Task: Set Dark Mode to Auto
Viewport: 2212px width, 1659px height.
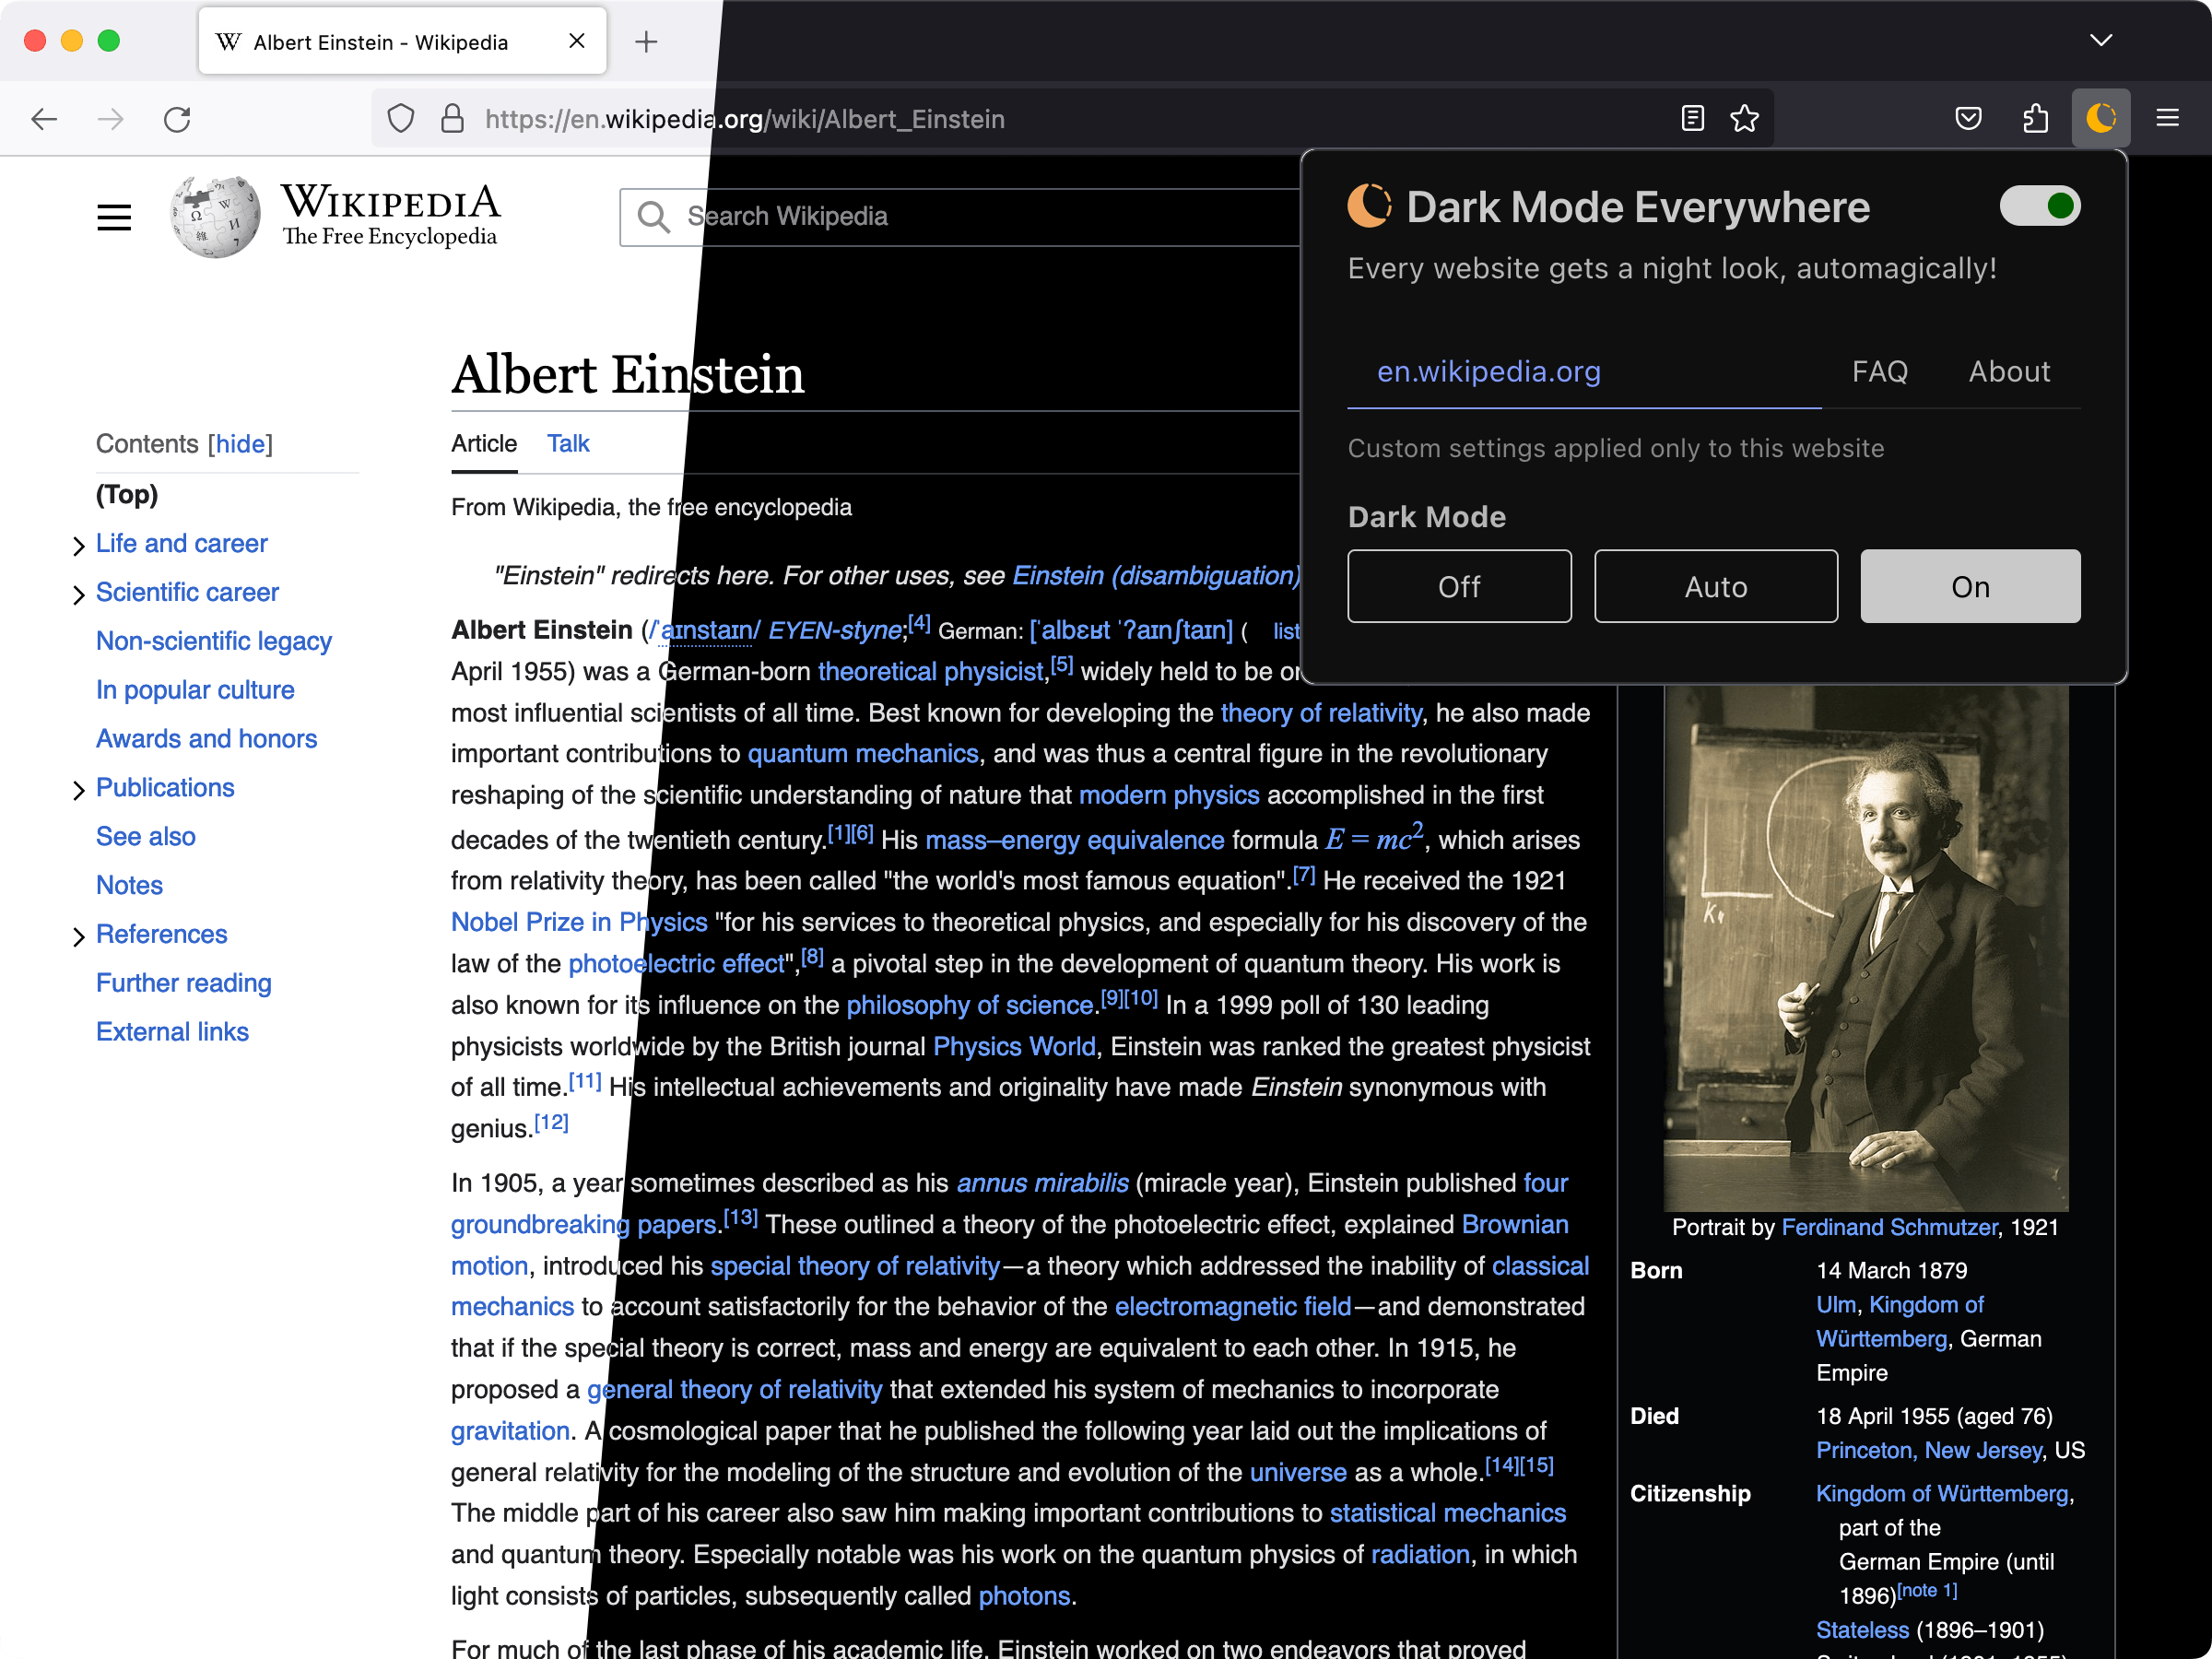Action: pos(1716,586)
